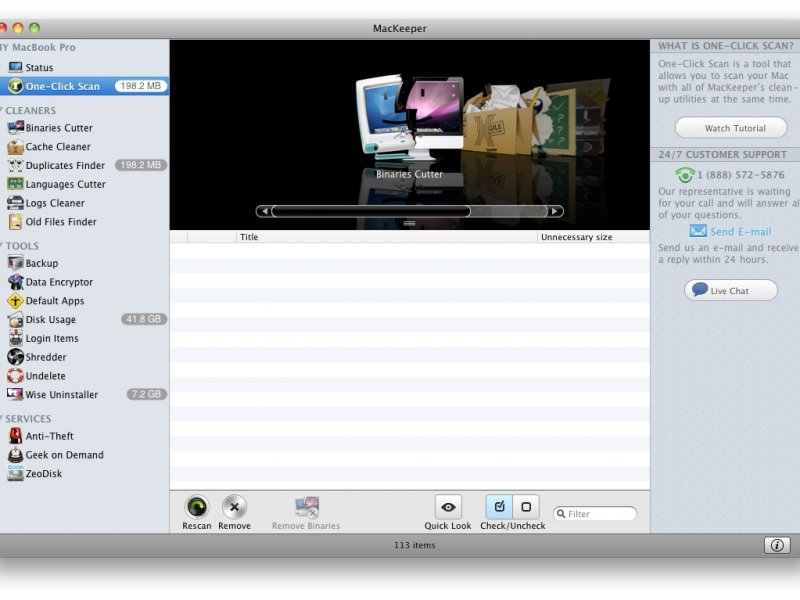Click the Filter search field
Viewport: 800px width, 600px height.
595,514
